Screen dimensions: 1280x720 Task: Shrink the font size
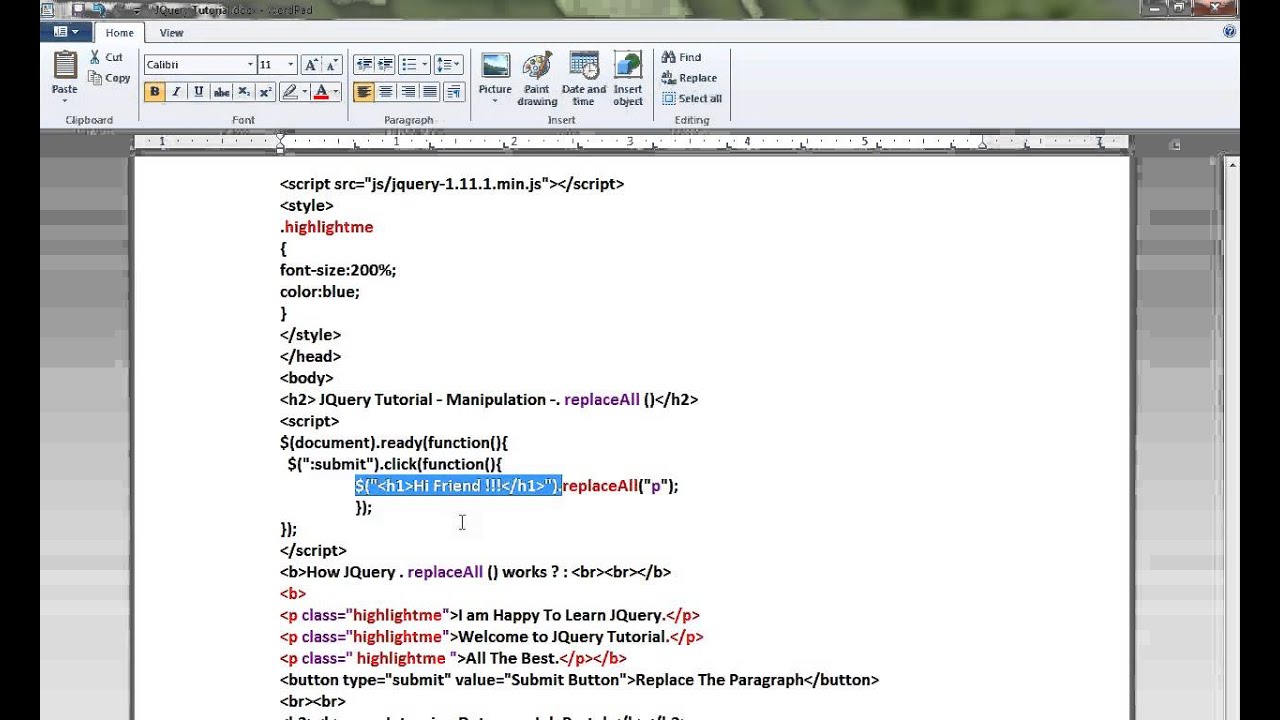tap(332, 65)
